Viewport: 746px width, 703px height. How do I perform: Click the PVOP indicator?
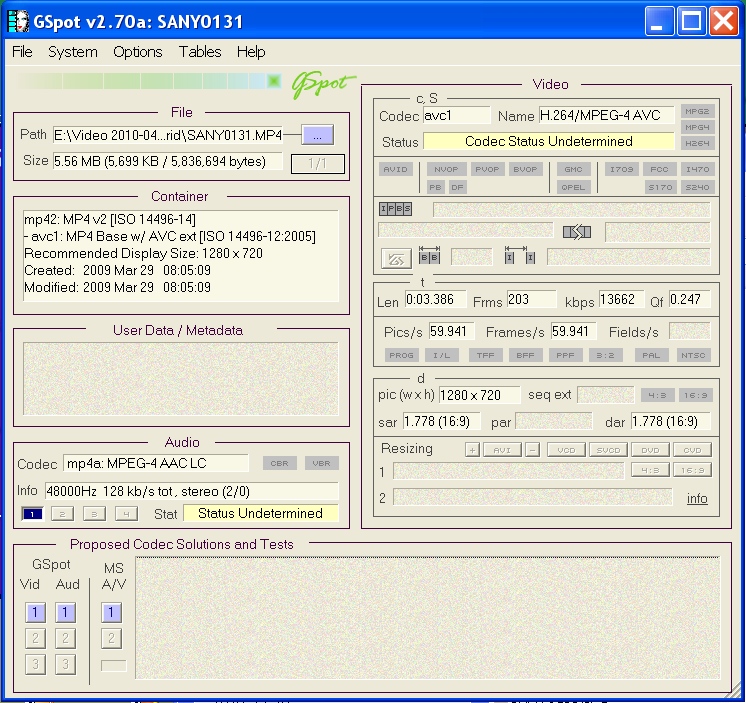coord(487,169)
